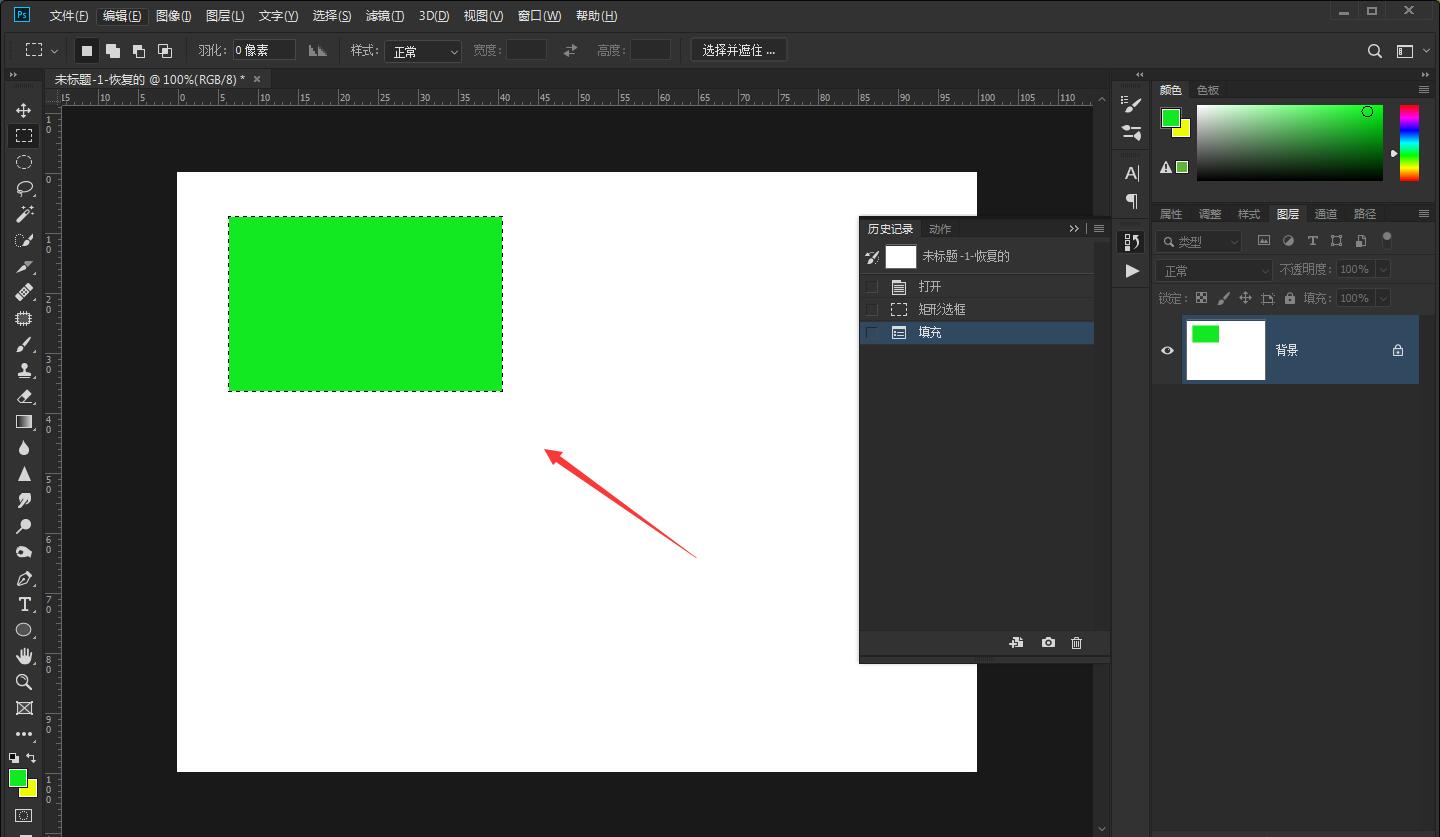Open the 滤镜(T) menu
The width and height of the screenshot is (1440, 837).
coord(384,16)
